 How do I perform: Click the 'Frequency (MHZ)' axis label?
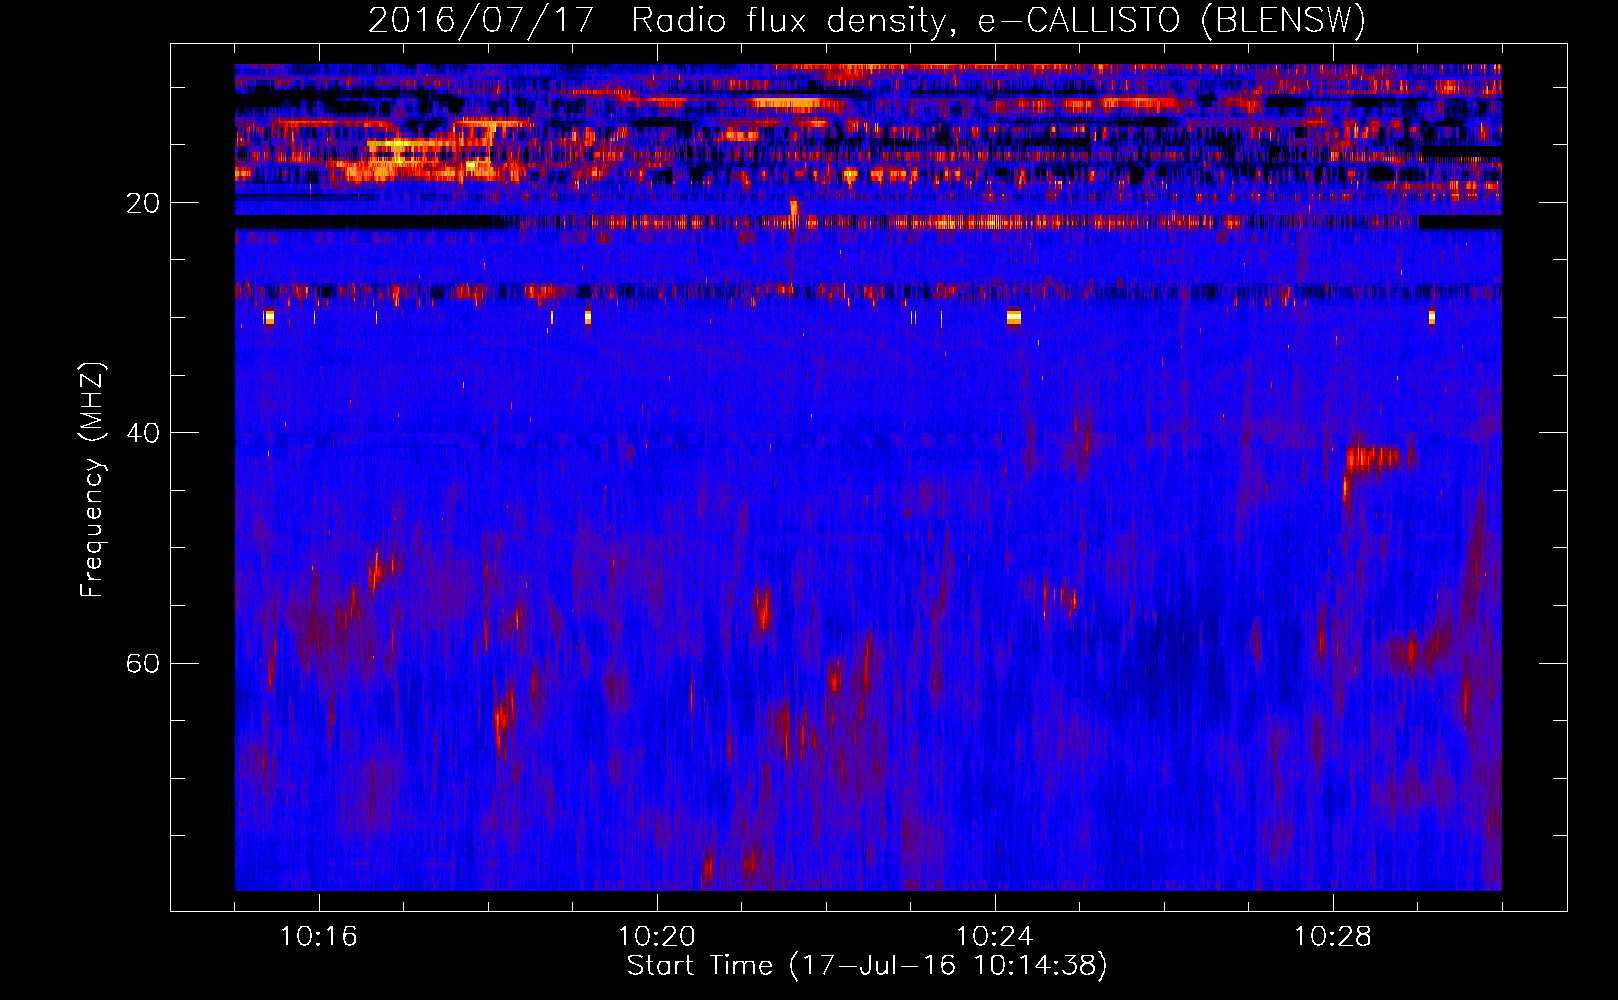point(92,480)
